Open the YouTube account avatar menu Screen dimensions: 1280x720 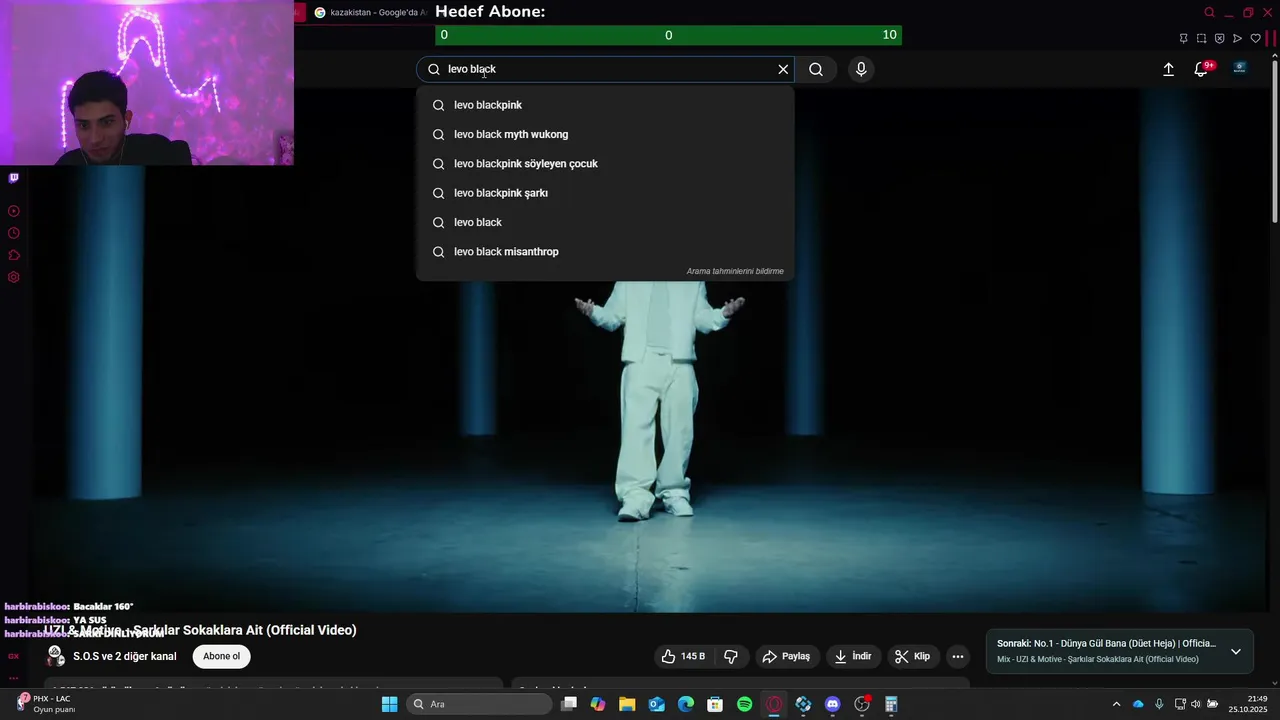coord(1240,68)
